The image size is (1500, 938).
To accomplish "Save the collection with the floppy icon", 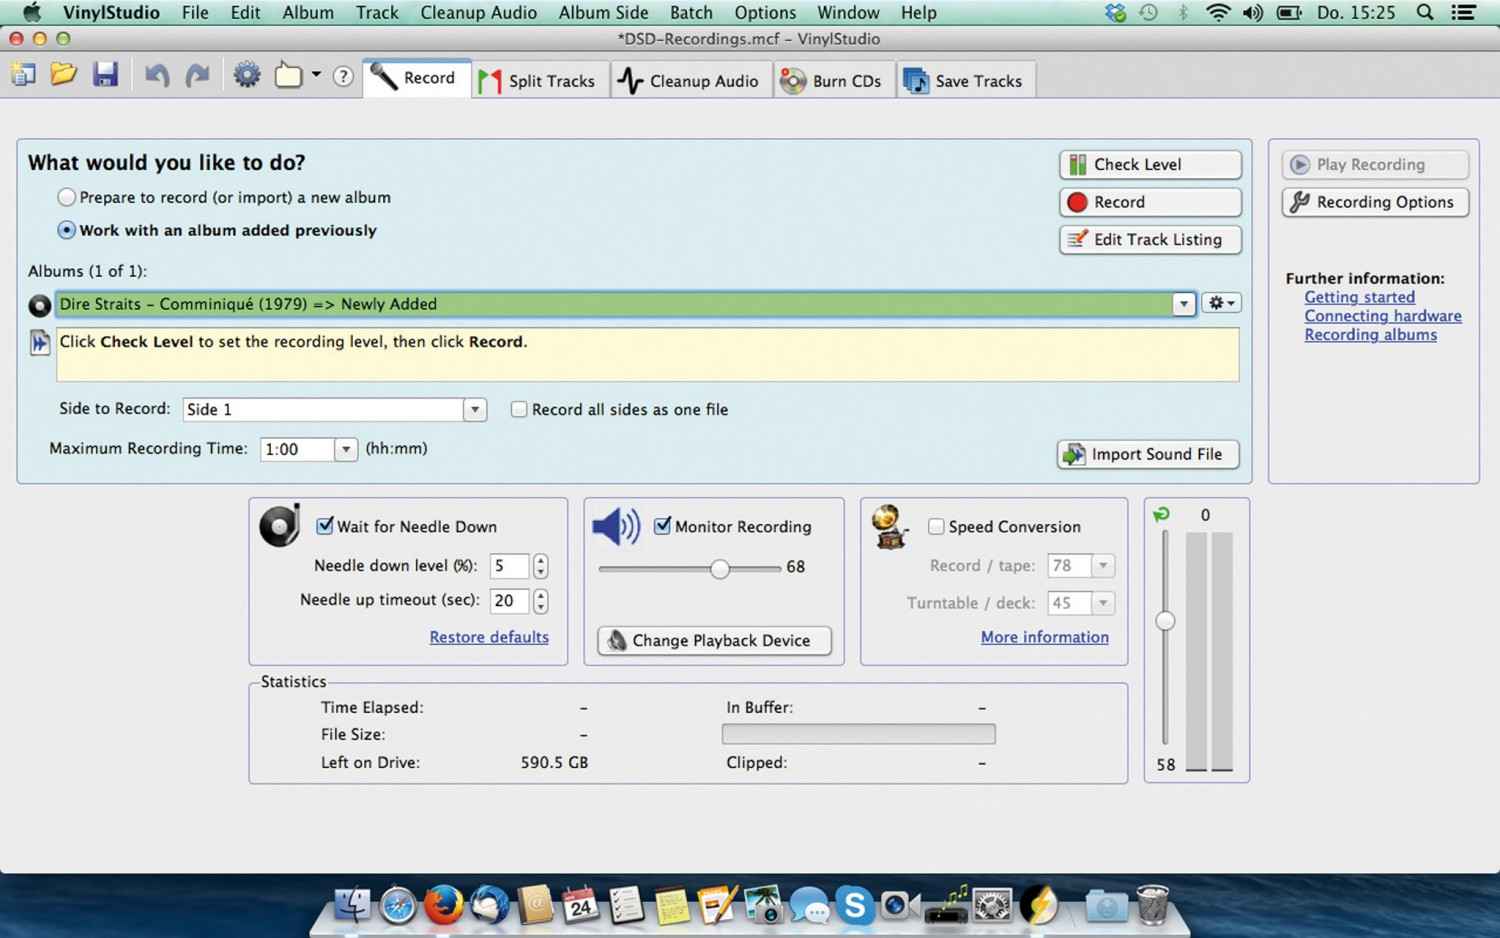I will (x=105, y=76).
